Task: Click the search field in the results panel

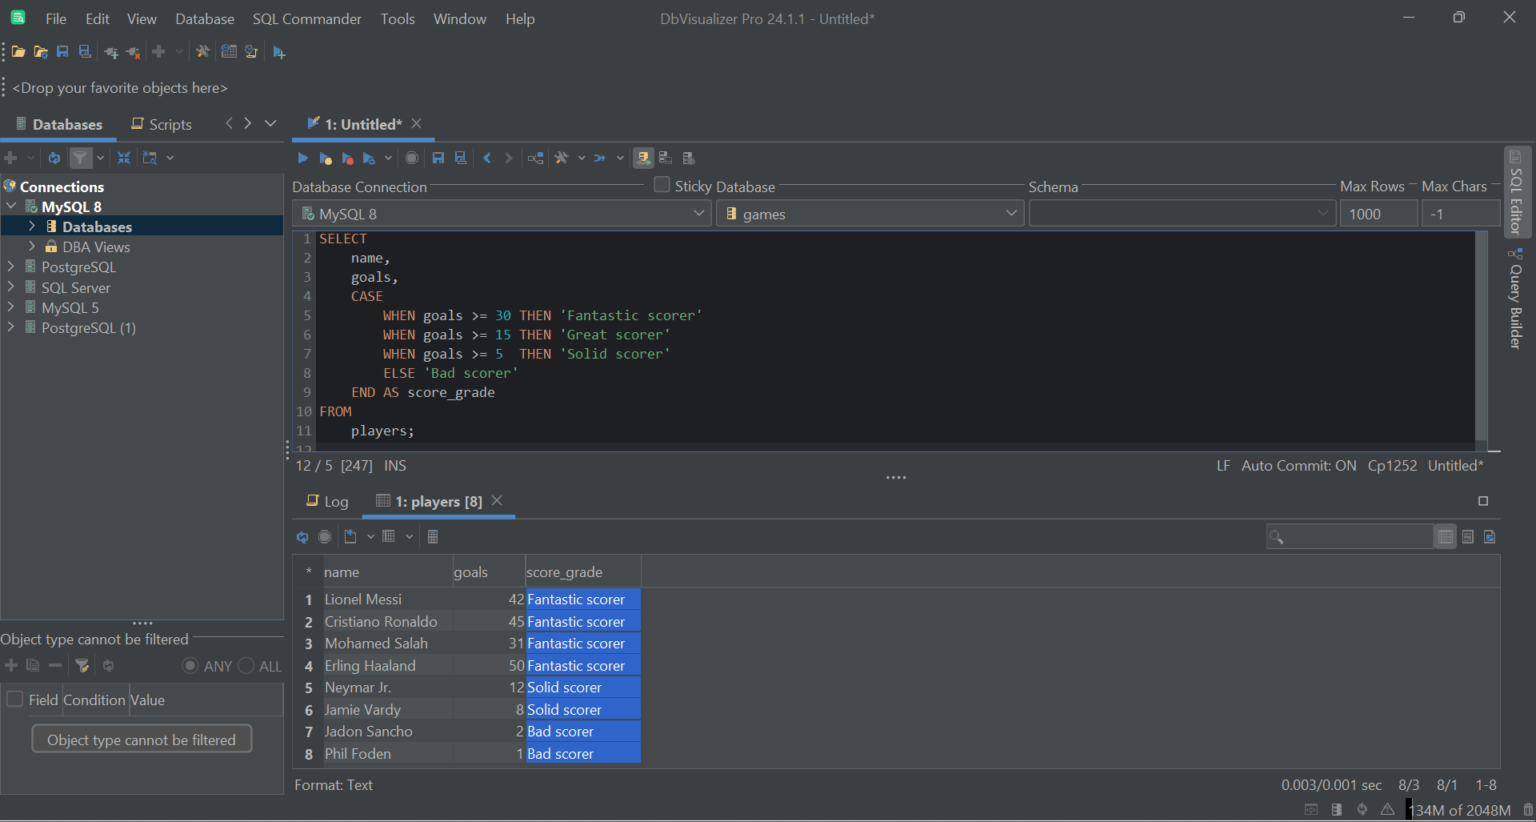Action: (1350, 536)
